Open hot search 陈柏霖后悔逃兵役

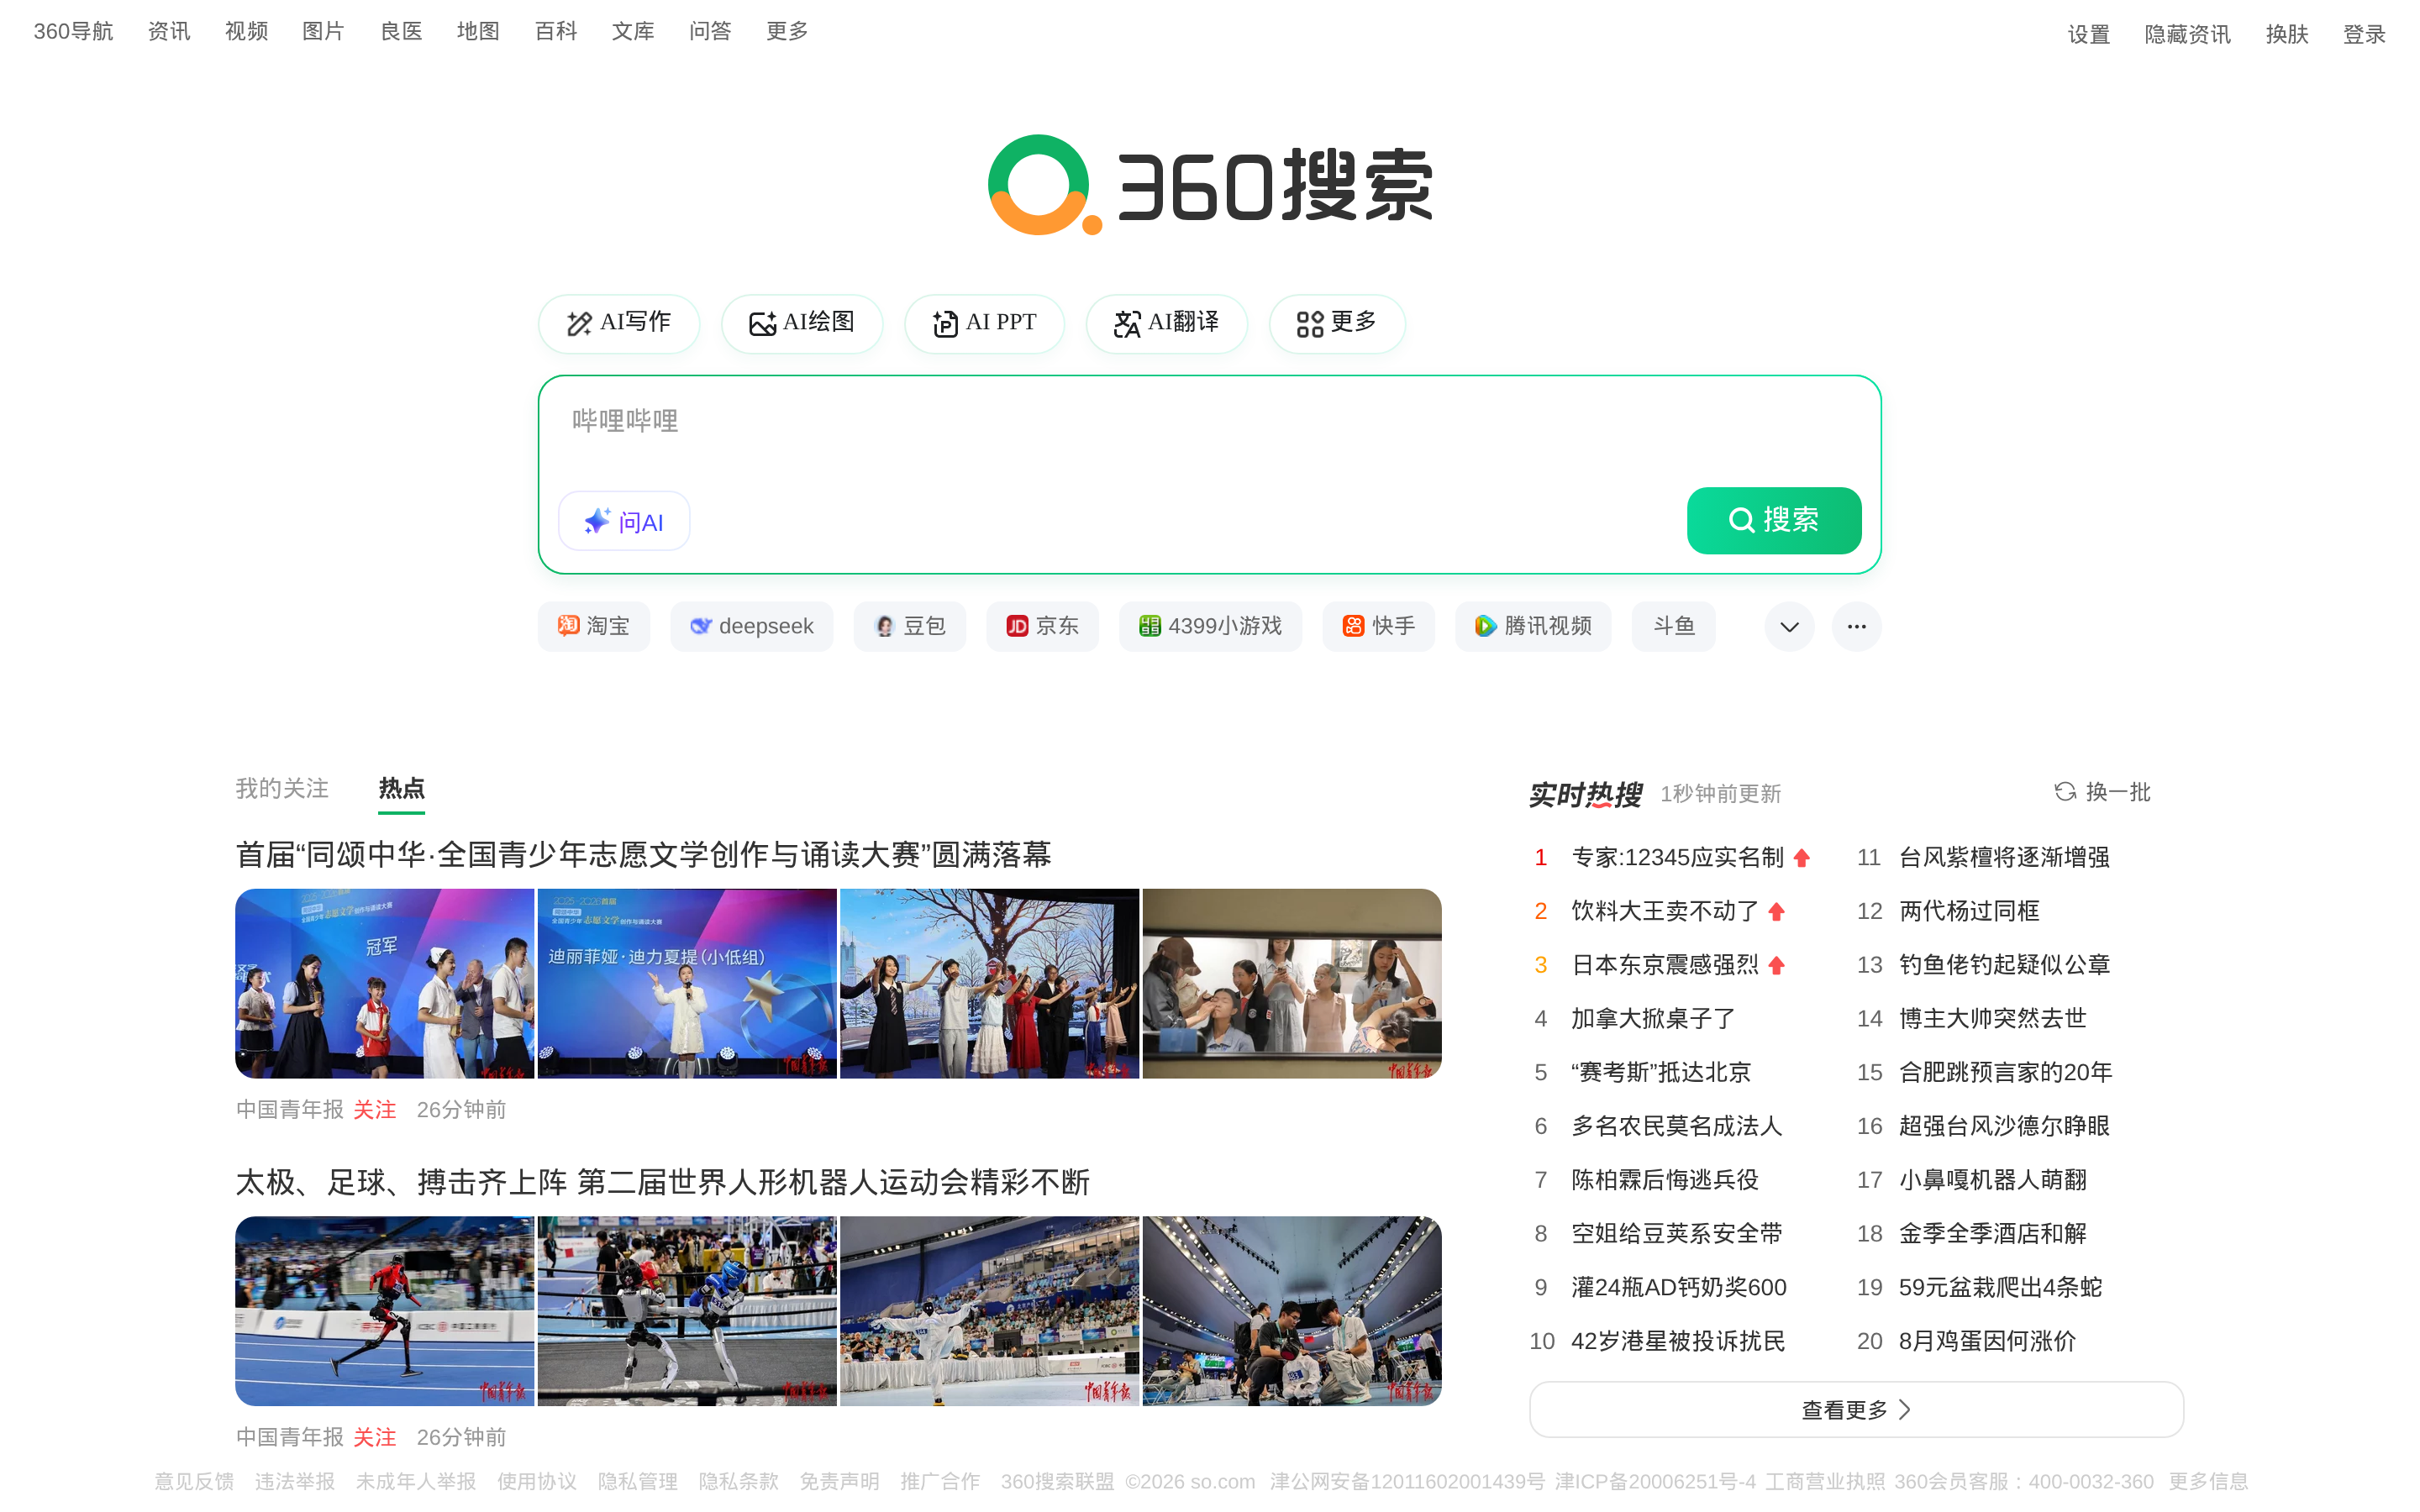(1665, 1180)
